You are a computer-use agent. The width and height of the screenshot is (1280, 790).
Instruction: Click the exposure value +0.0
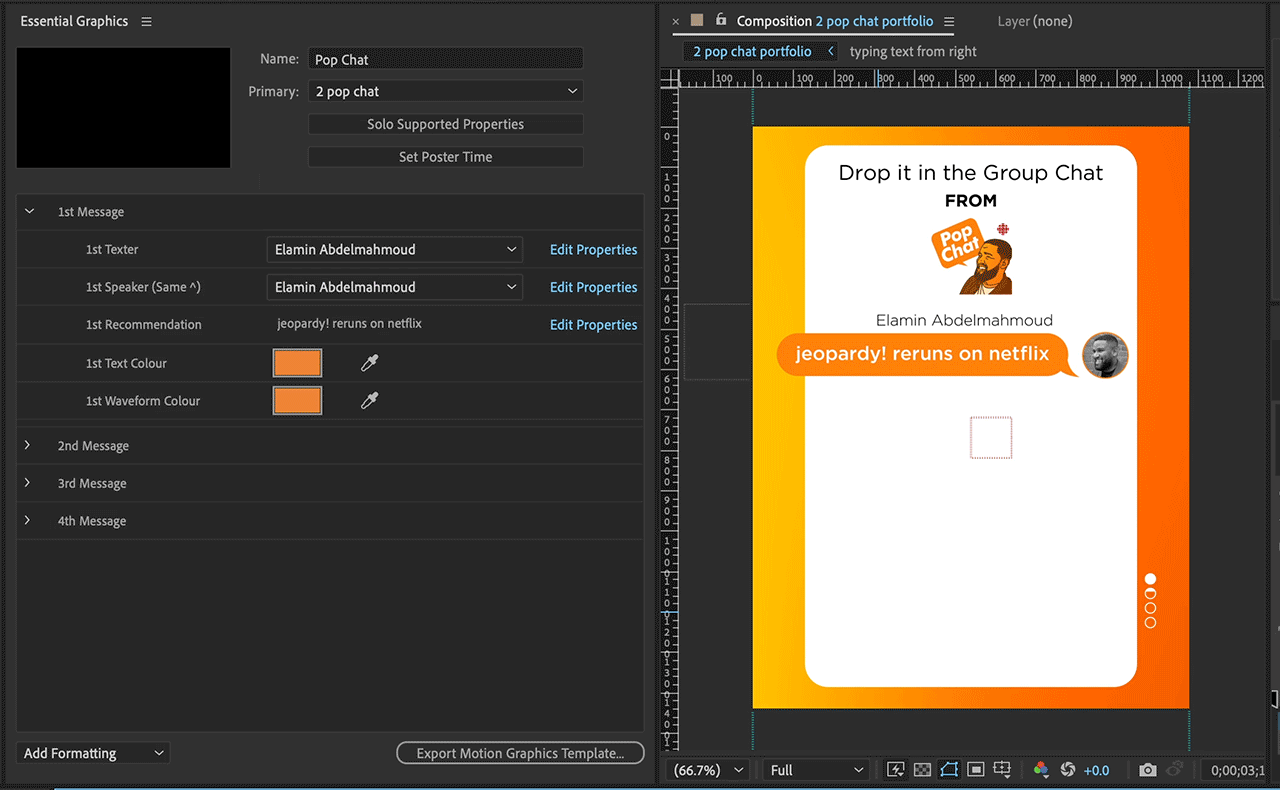tap(1097, 770)
